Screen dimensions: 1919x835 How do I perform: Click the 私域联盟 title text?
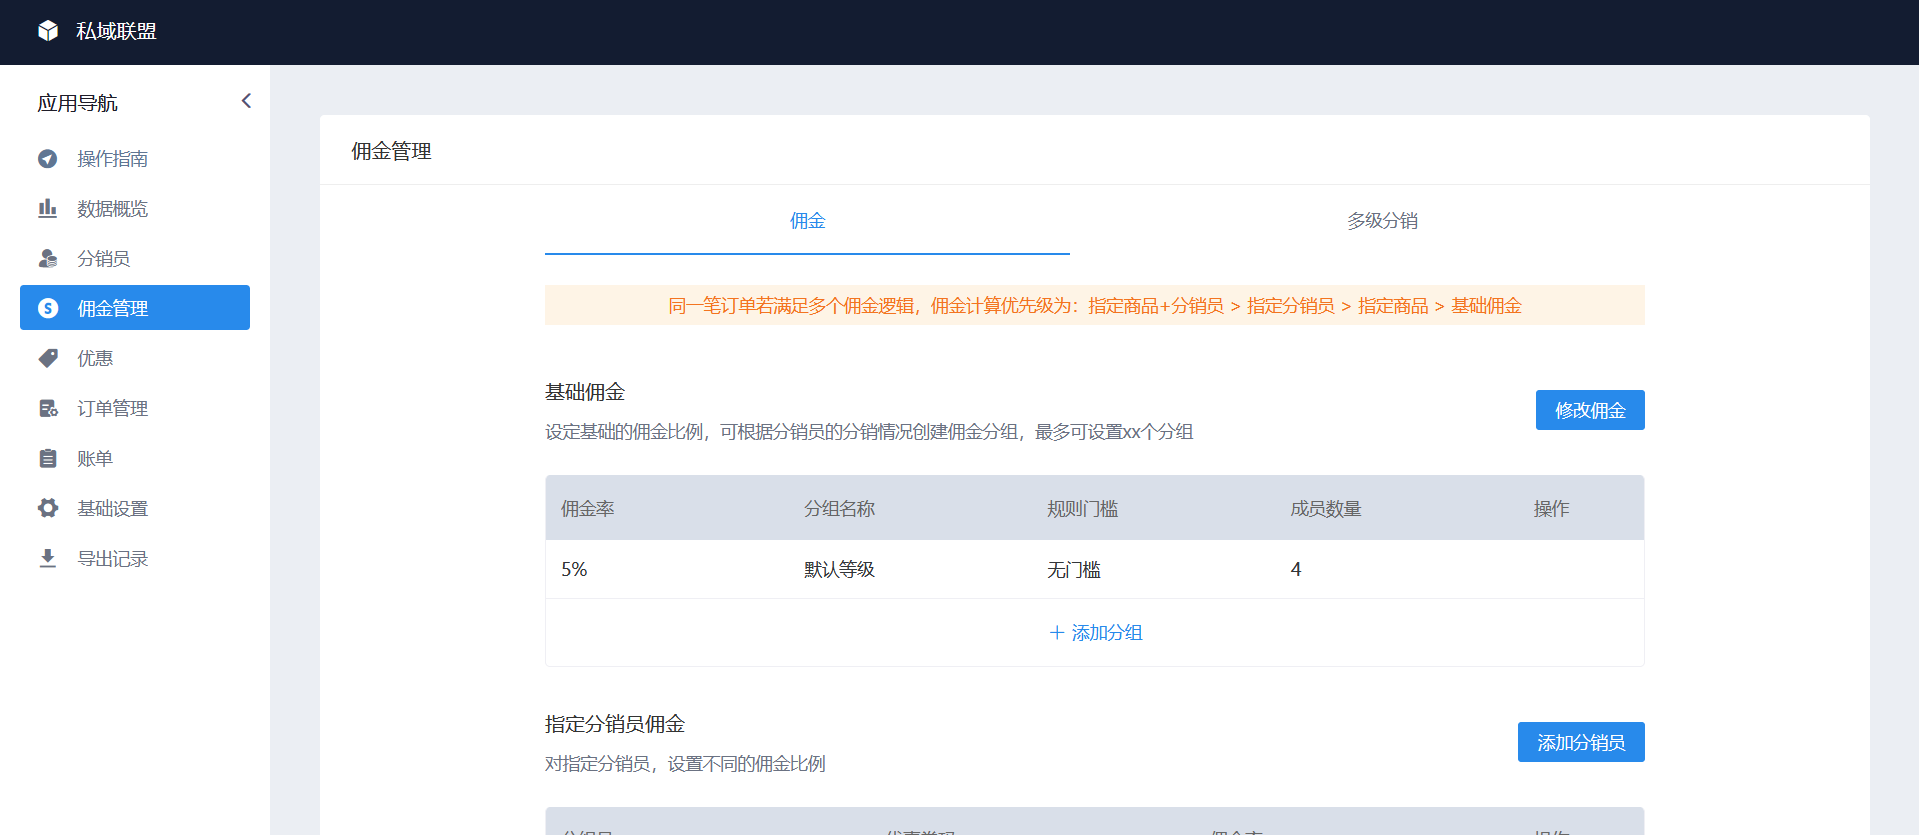tap(117, 31)
